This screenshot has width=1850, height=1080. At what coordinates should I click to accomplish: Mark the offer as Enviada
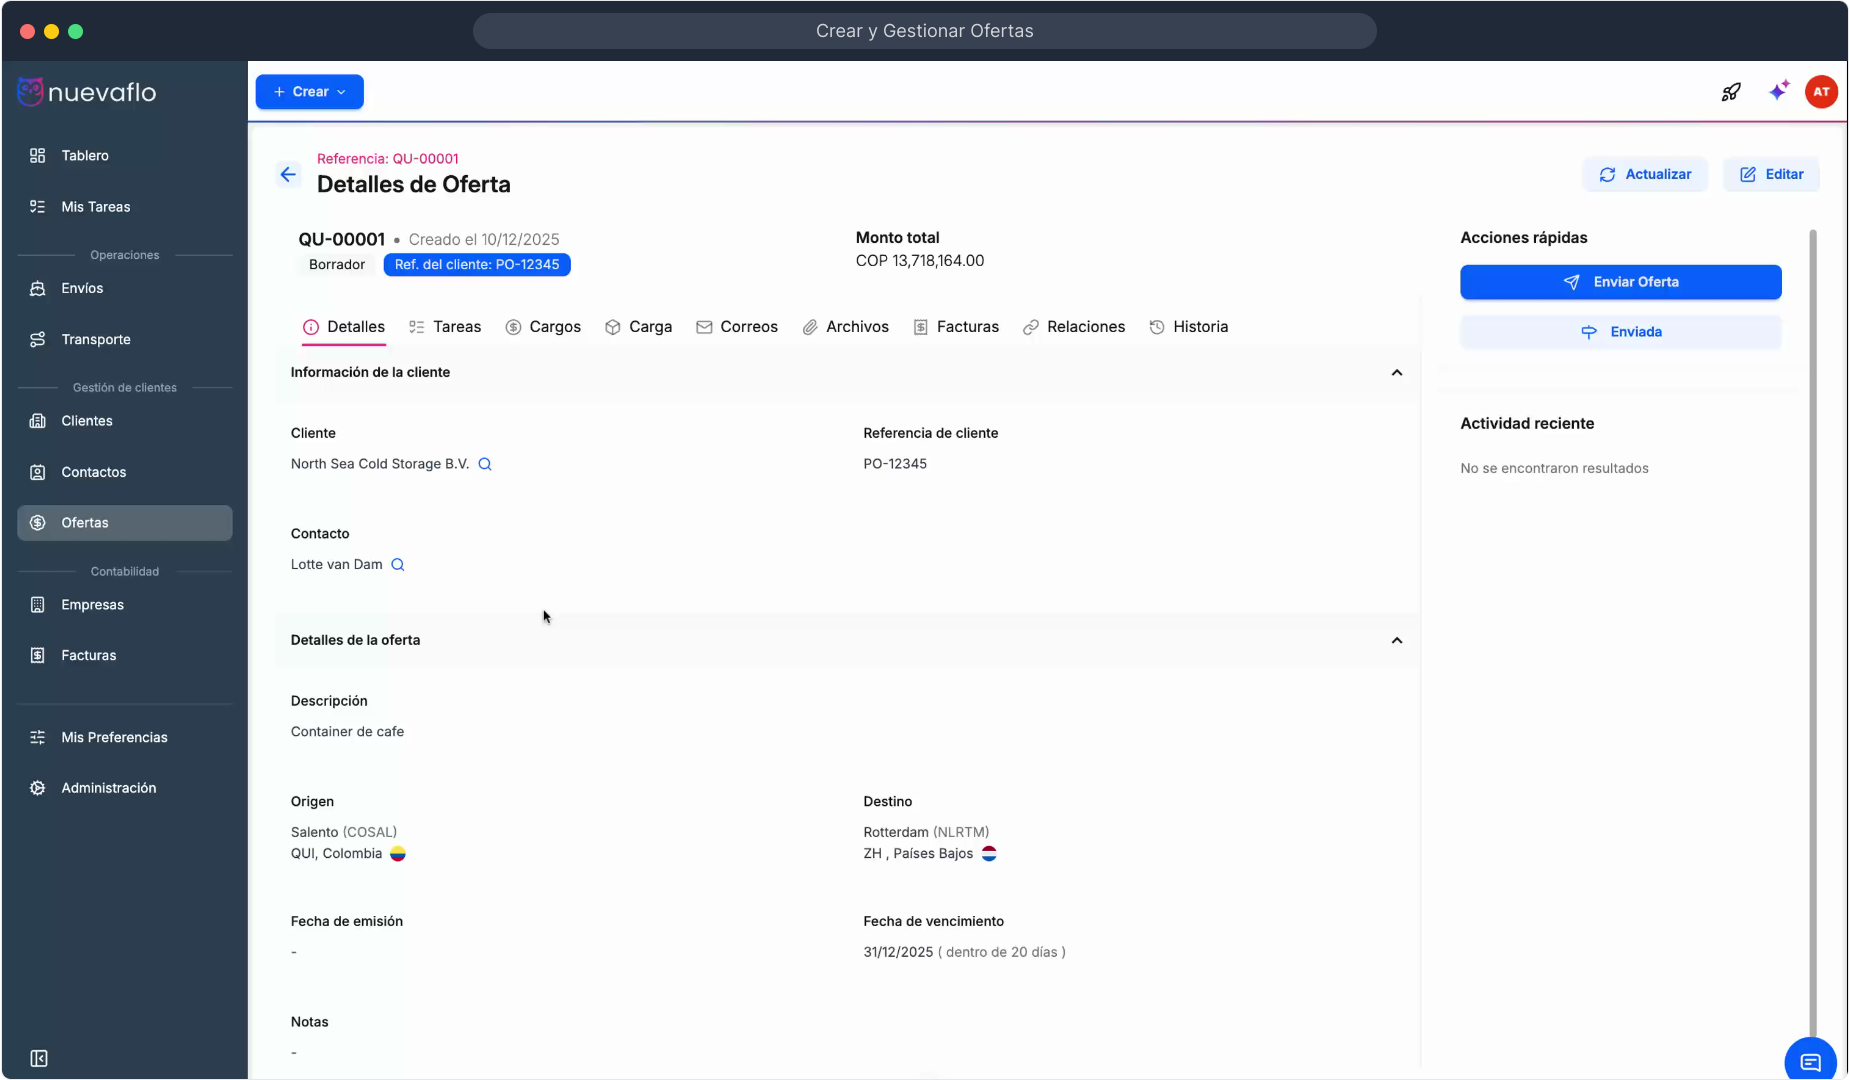pyautogui.click(x=1620, y=332)
